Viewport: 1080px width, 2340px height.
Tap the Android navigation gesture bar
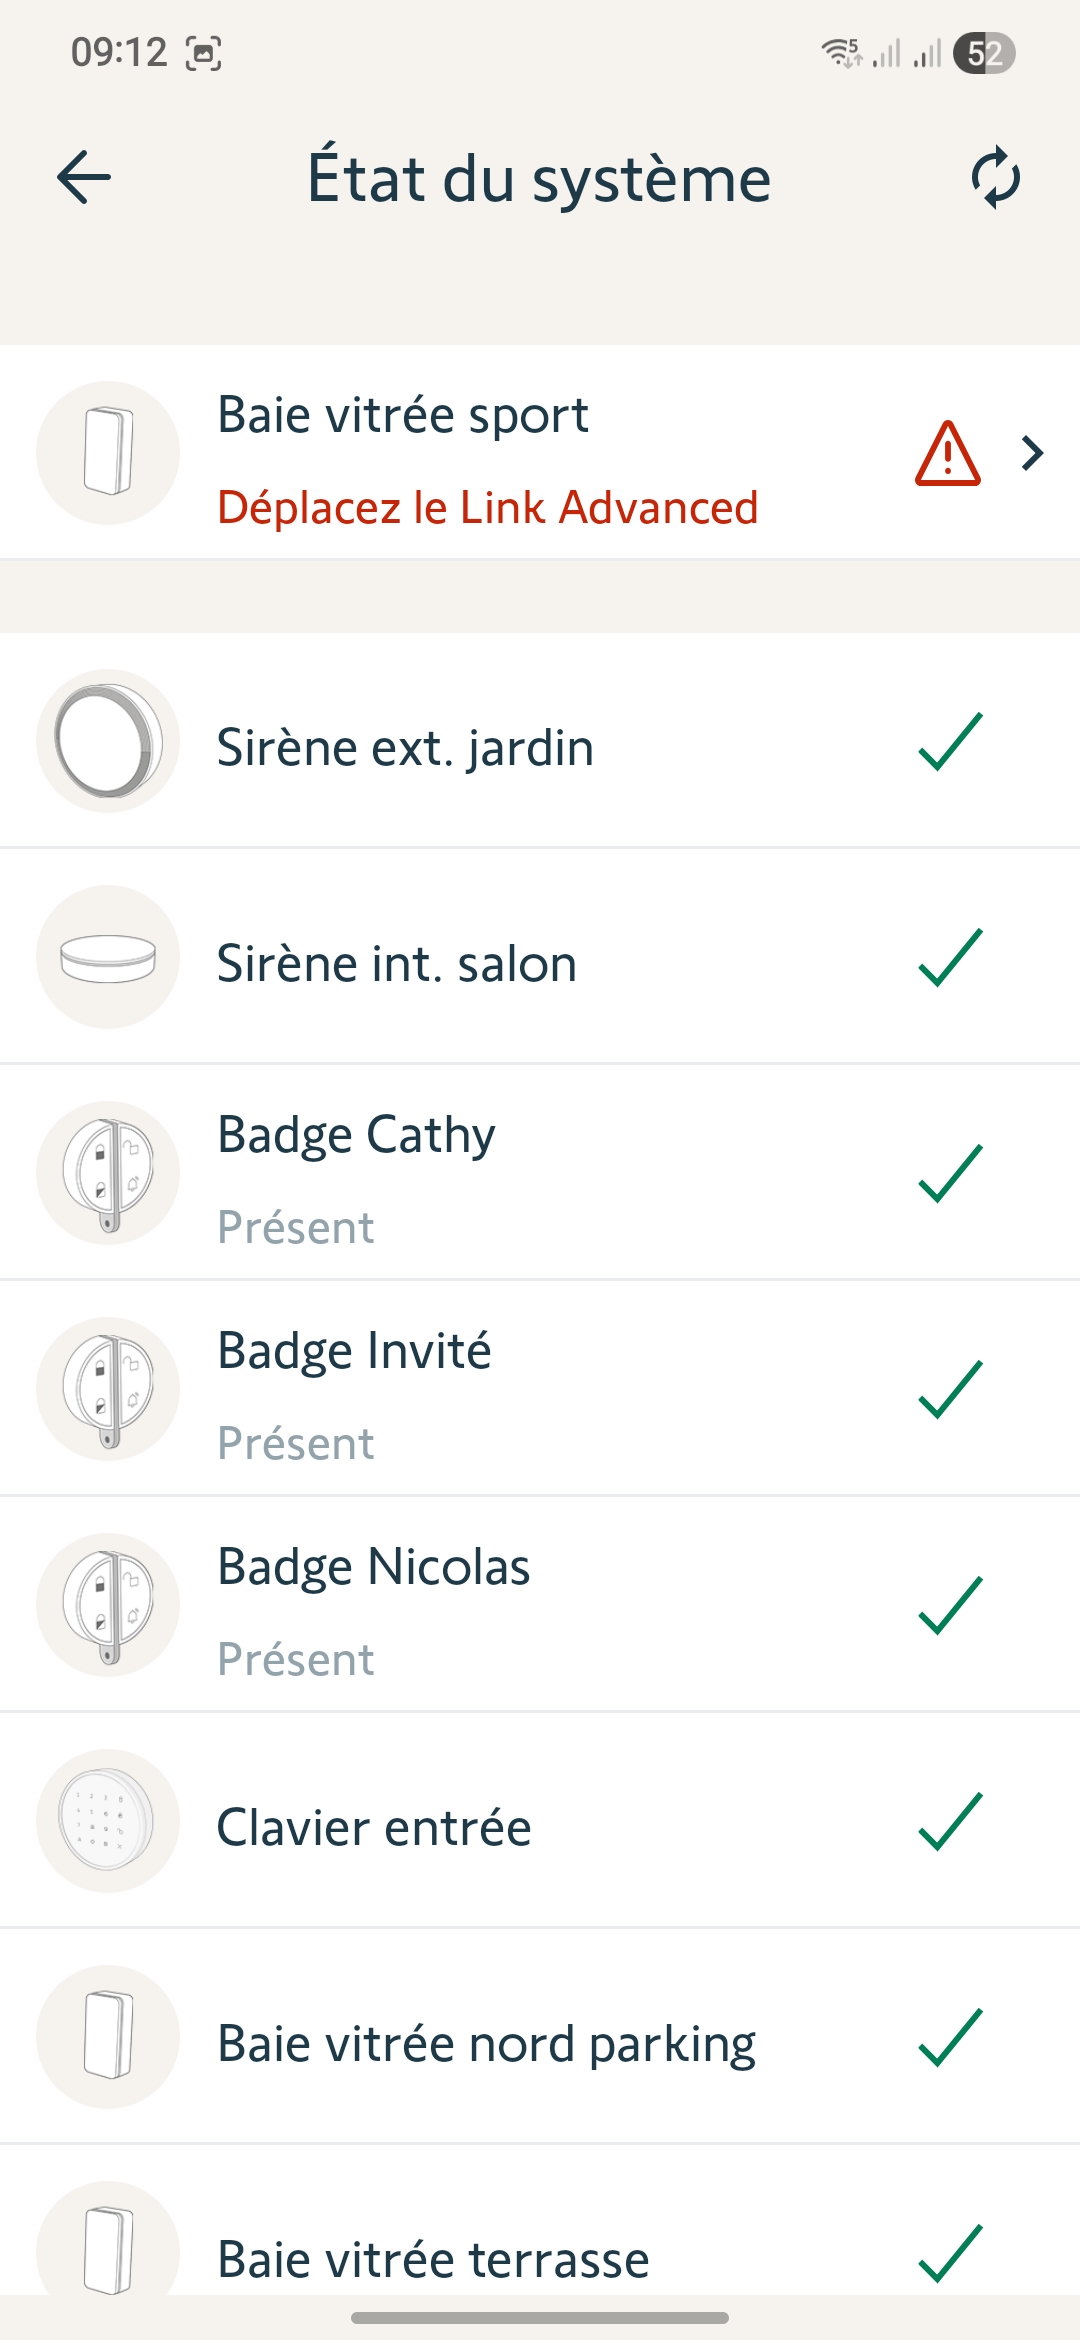click(x=540, y=2317)
